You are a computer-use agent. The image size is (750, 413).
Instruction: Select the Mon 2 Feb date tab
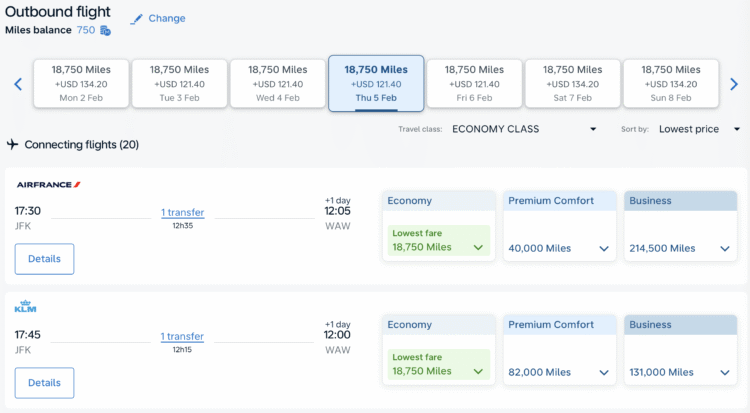tap(81, 84)
